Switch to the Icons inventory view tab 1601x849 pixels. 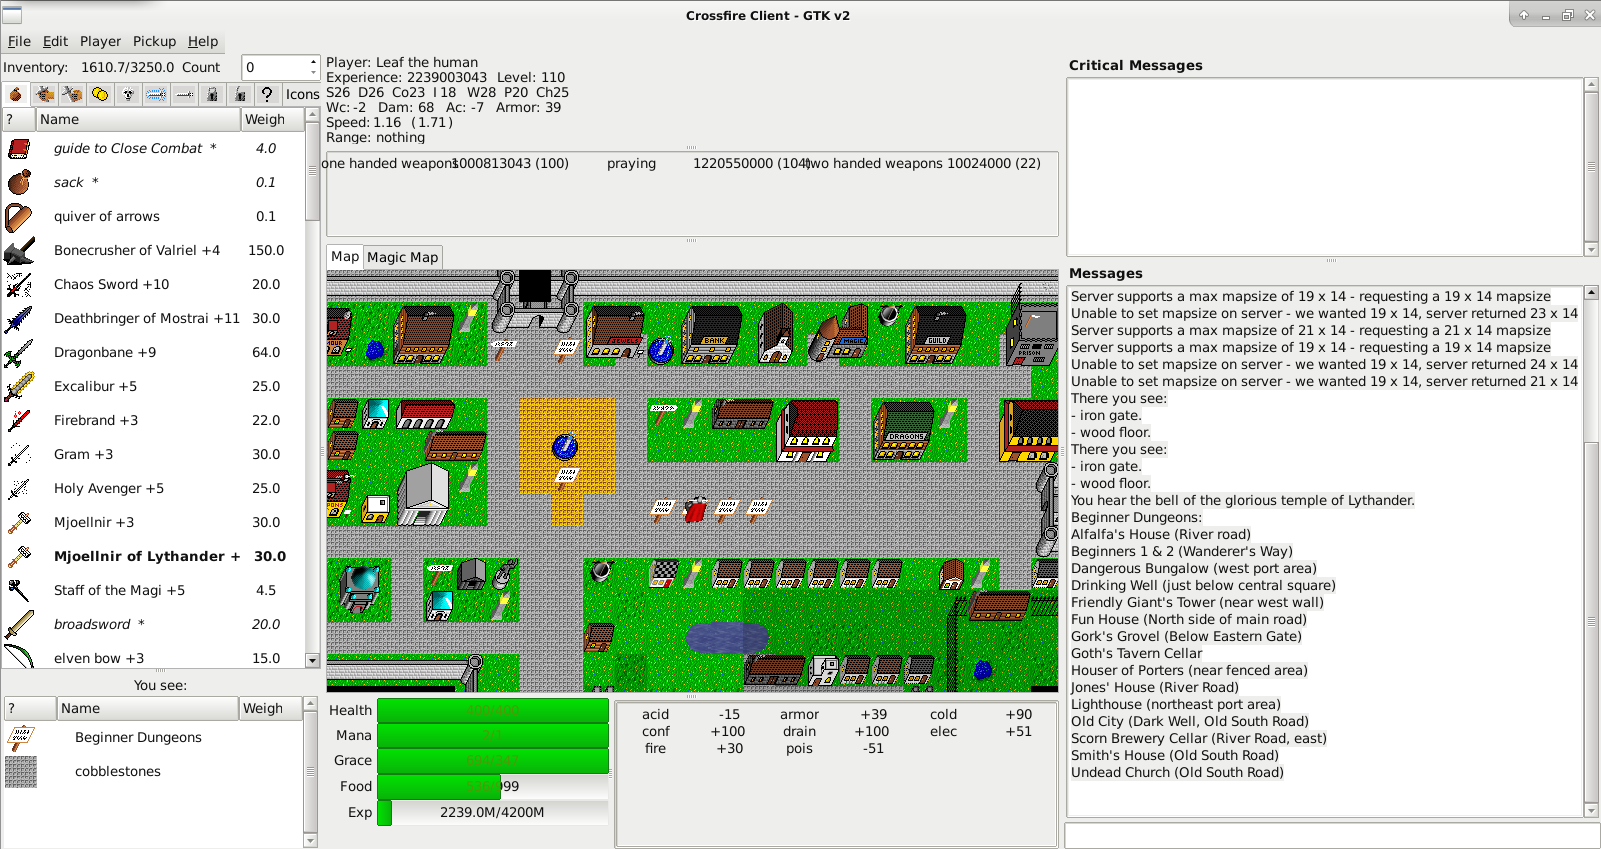tap(302, 94)
